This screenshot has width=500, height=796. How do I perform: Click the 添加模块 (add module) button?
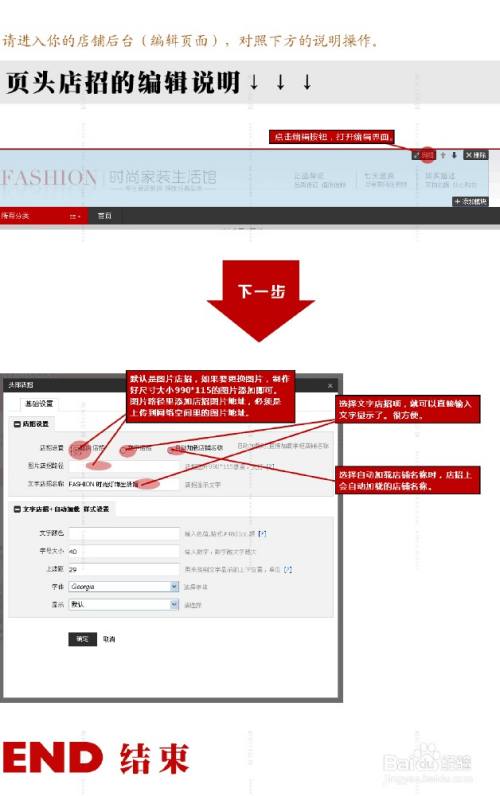pyautogui.click(x=471, y=202)
